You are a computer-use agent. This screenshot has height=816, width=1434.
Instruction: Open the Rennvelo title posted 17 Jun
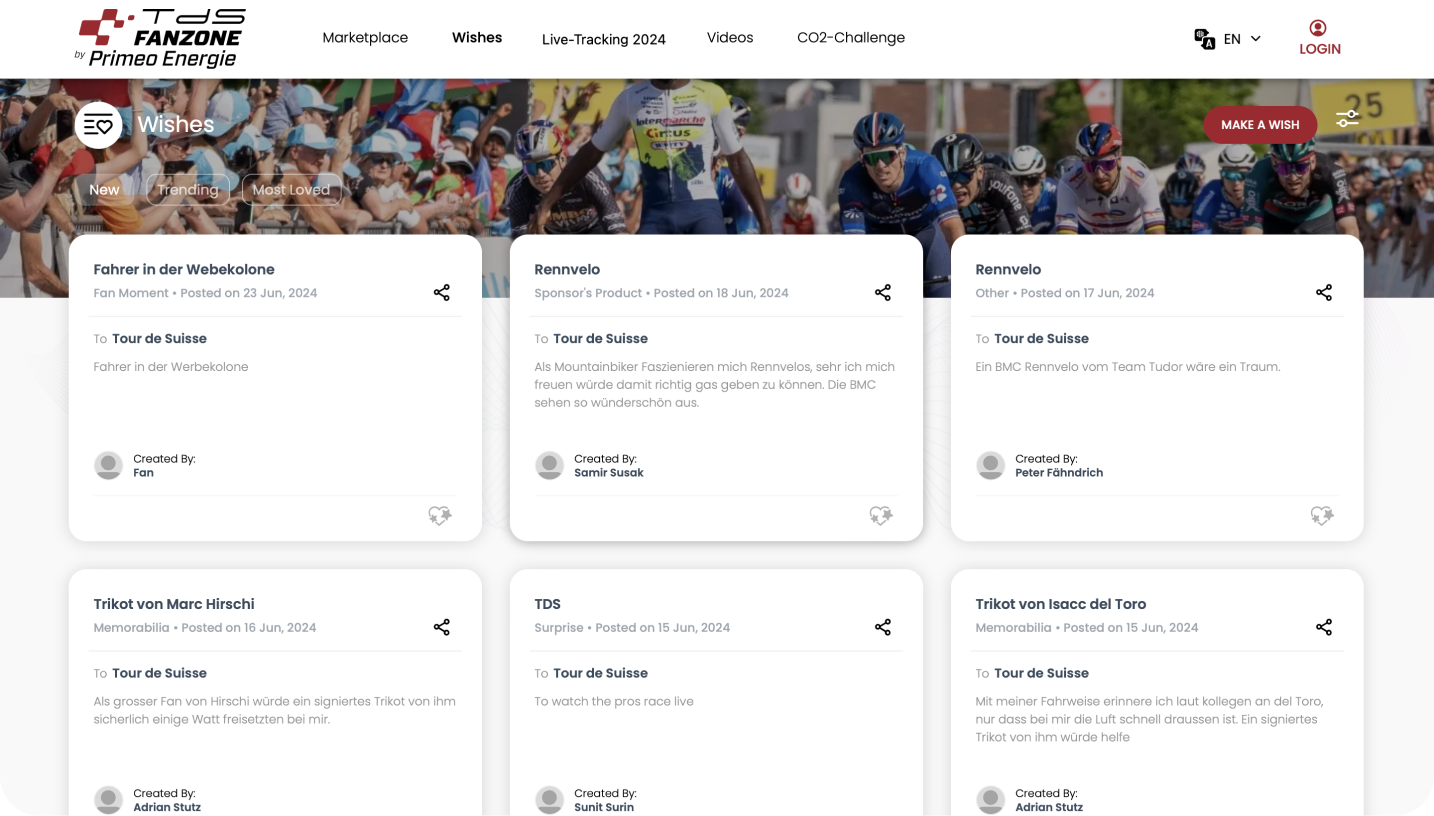click(x=1008, y=269)
